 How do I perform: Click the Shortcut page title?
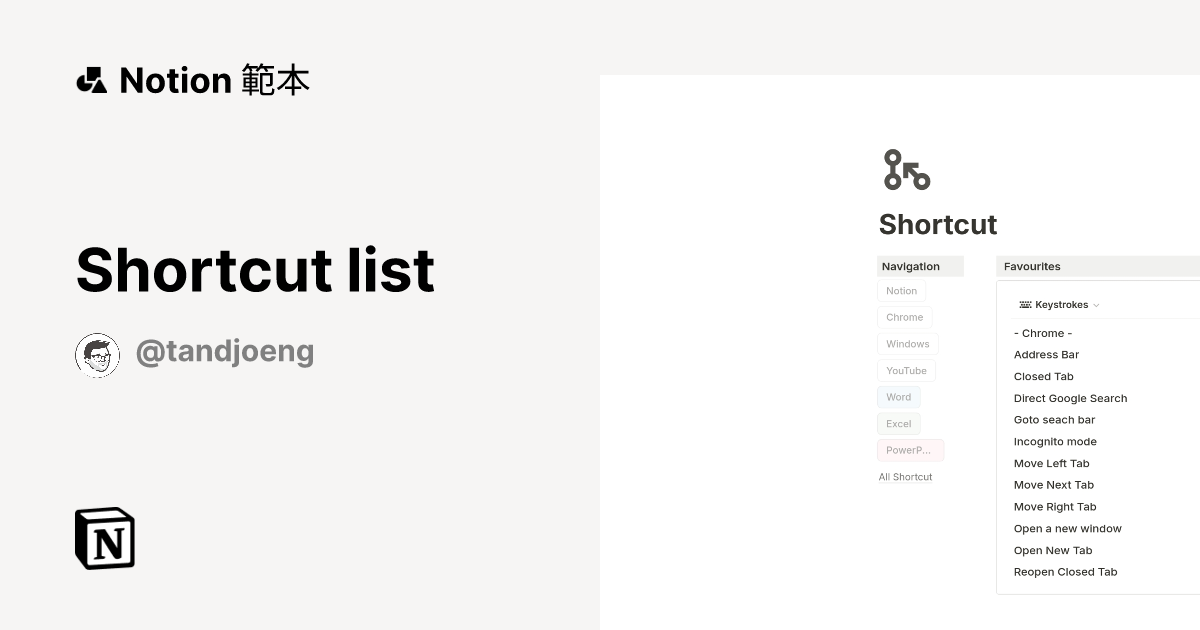938,224
